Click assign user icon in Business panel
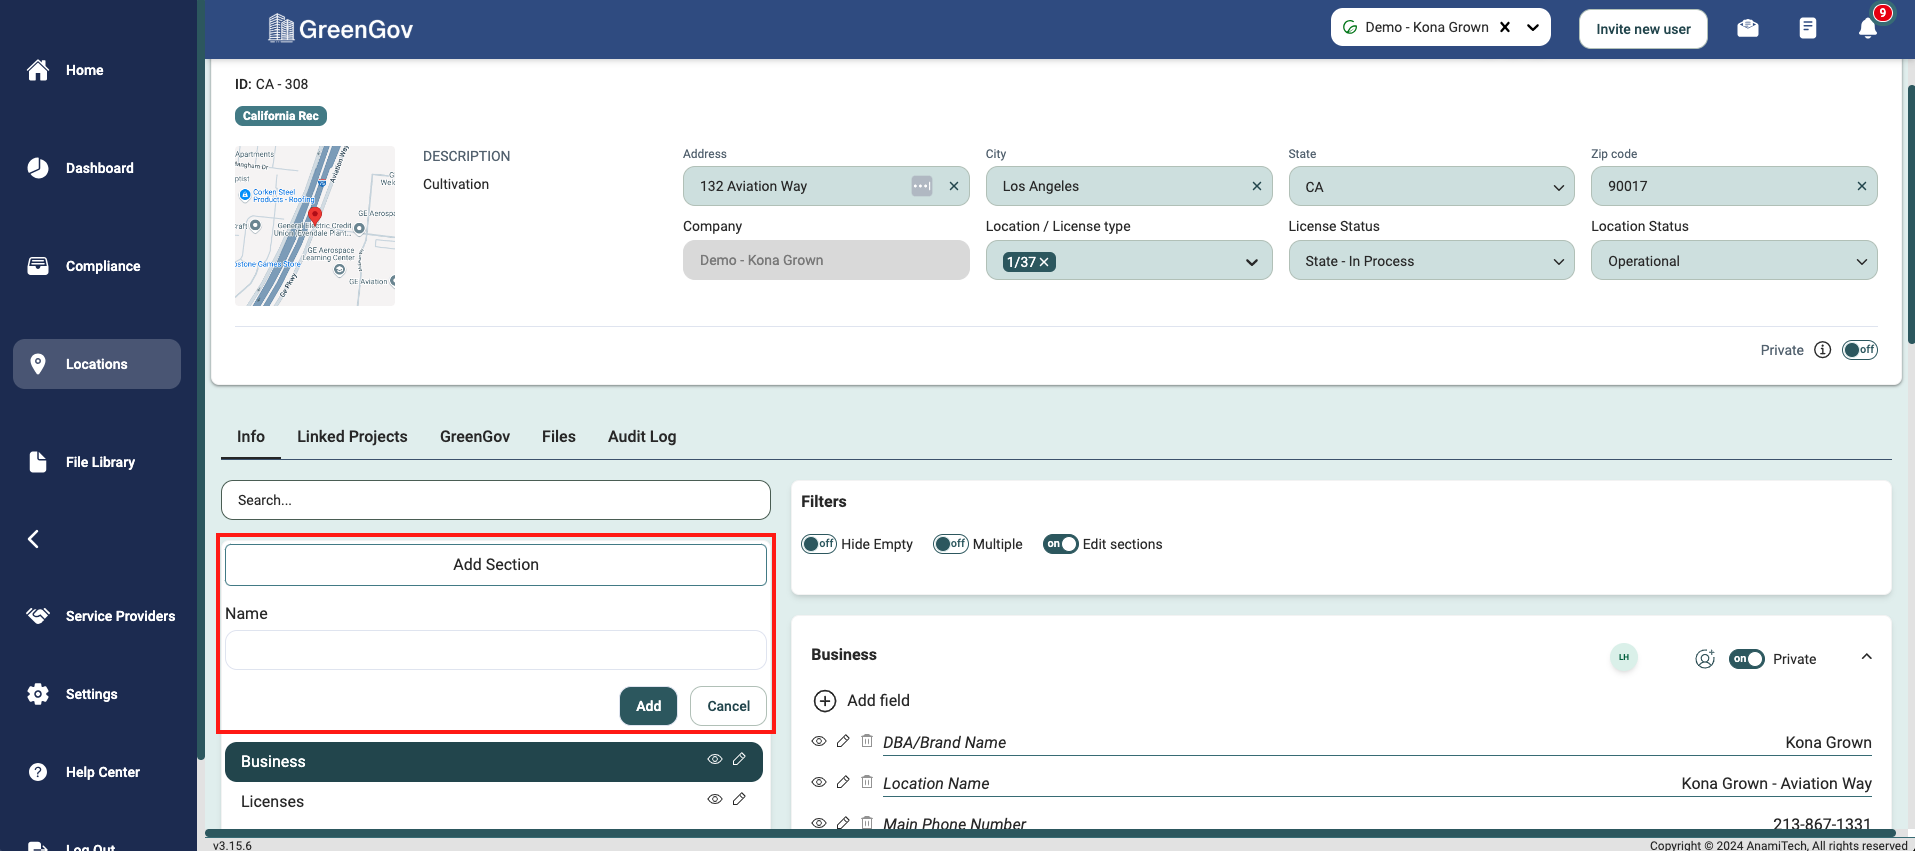 coord(1705,659)
